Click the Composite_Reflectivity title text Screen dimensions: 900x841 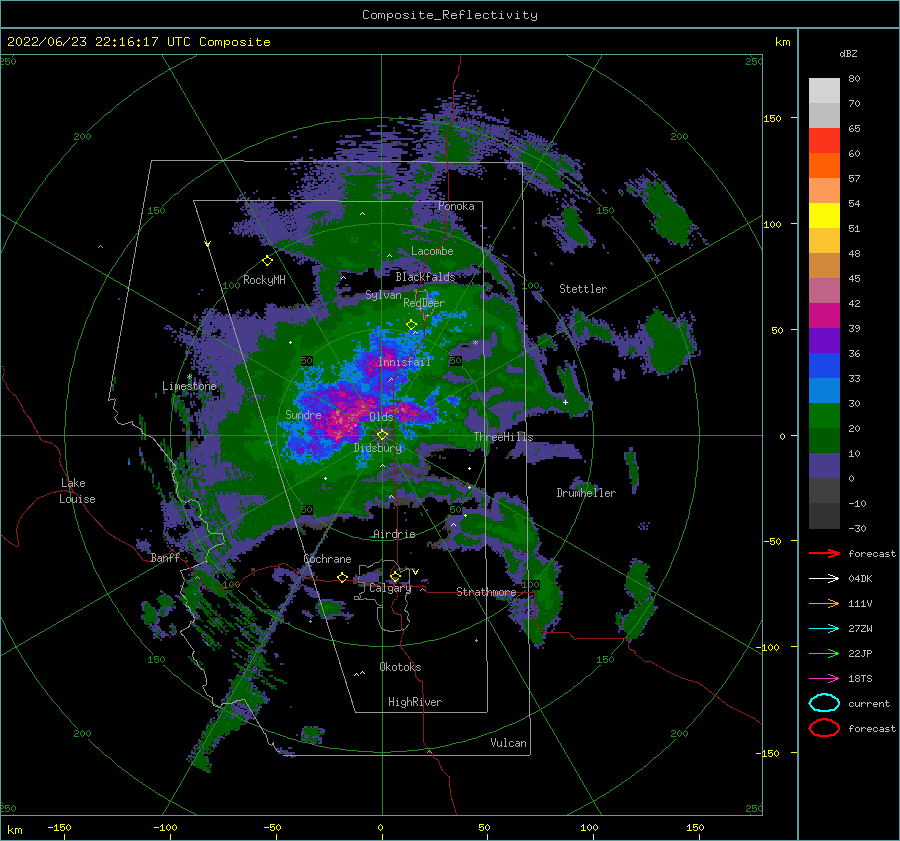click(450, 15)
